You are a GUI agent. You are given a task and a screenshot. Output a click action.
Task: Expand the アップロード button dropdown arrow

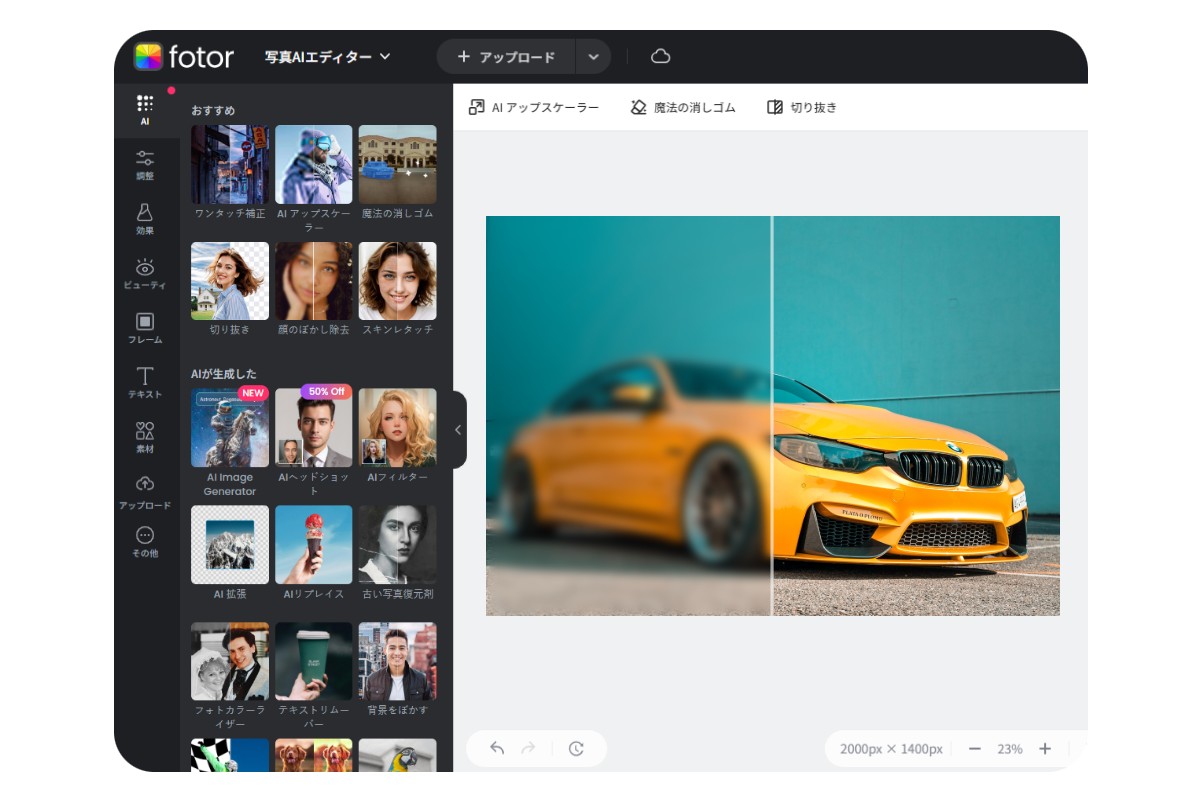point(593,57)
